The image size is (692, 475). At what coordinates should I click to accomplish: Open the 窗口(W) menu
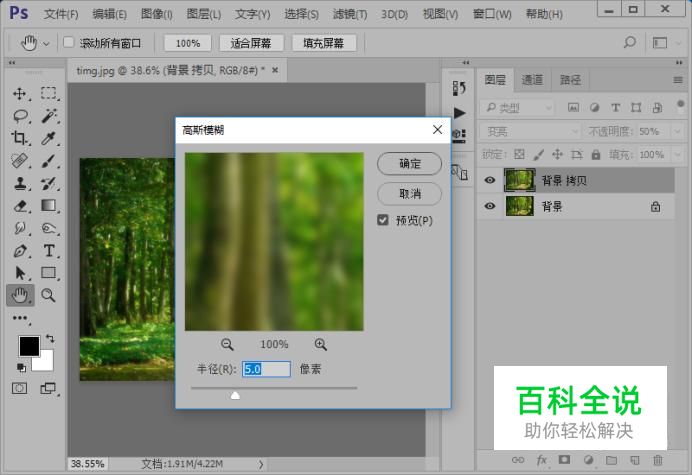(492, 14)
